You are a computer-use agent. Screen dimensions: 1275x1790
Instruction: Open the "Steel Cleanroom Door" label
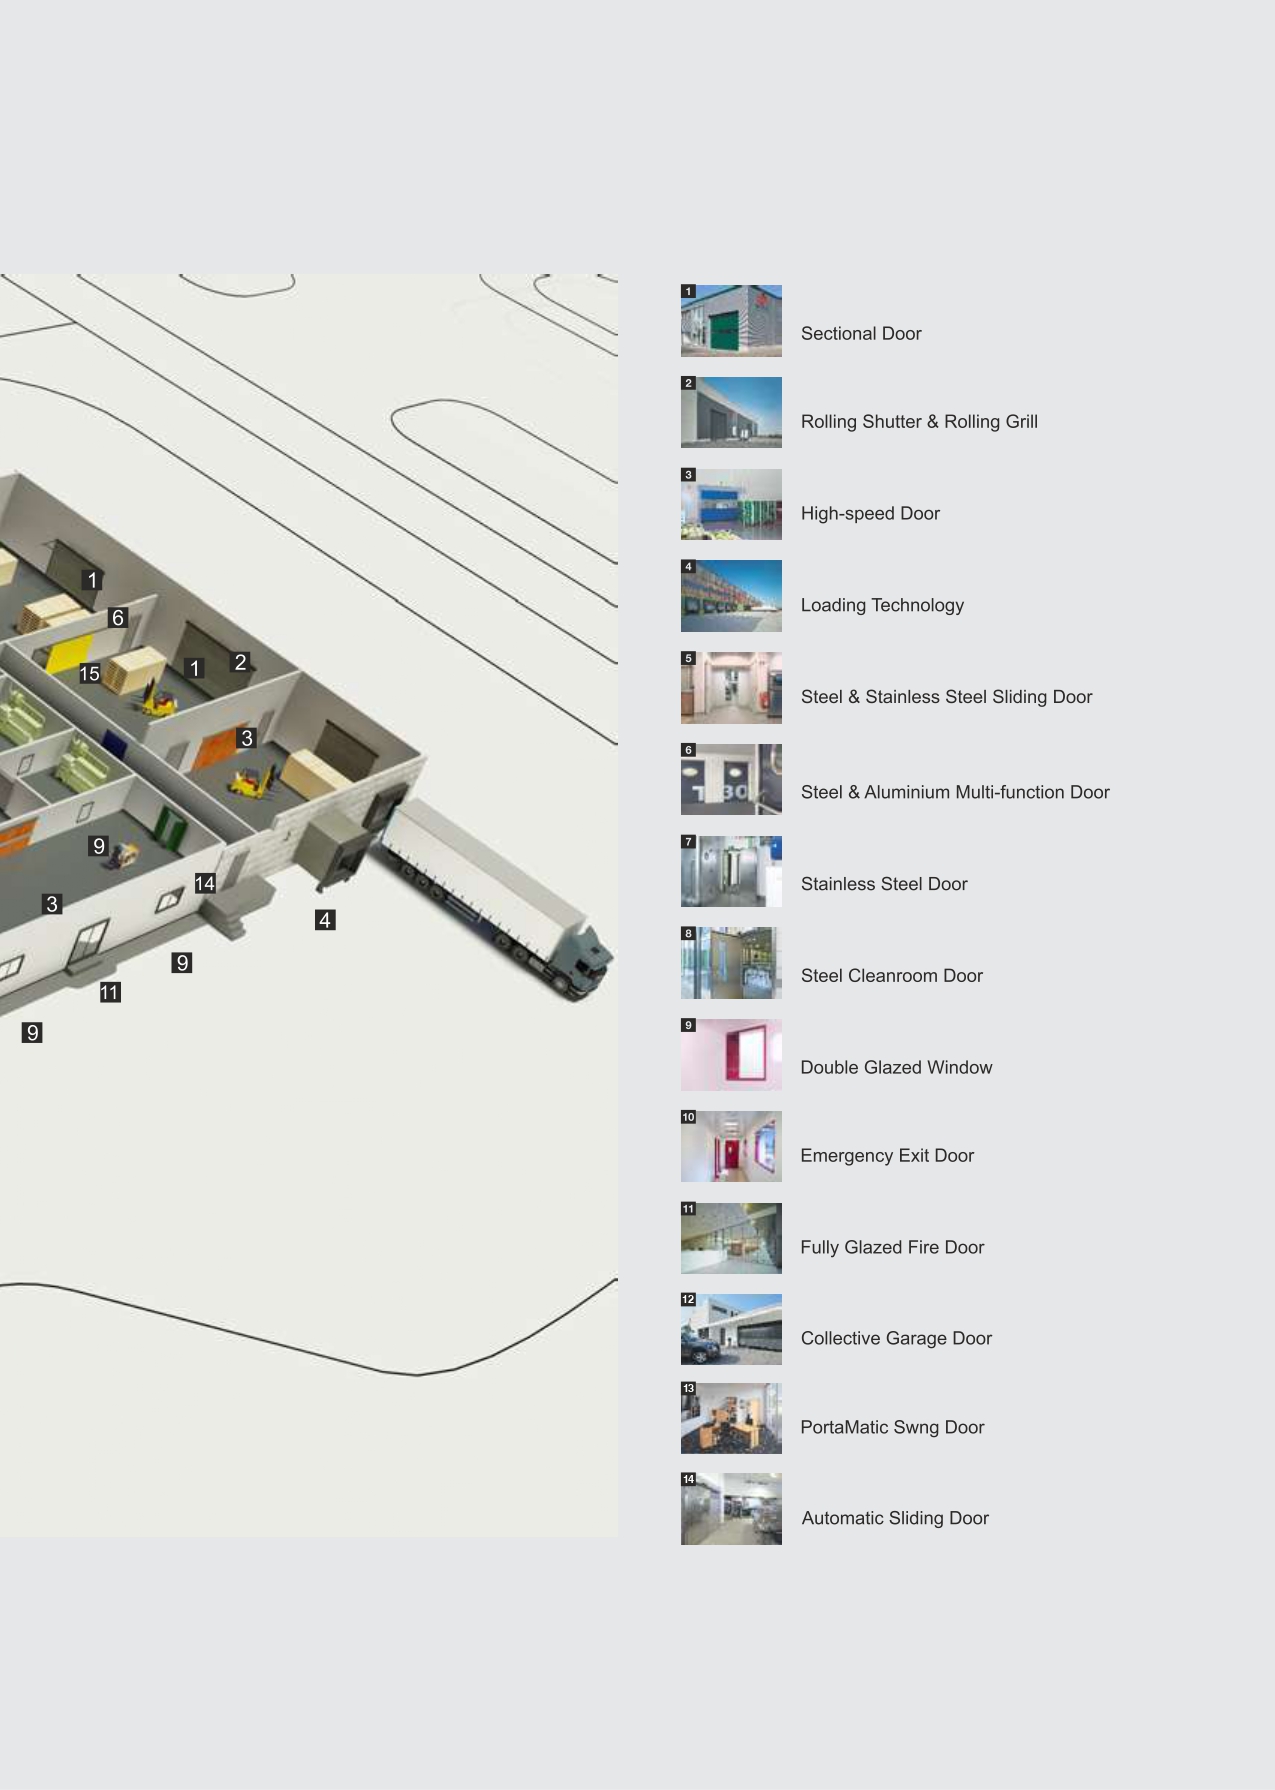(x=891, y=976)
